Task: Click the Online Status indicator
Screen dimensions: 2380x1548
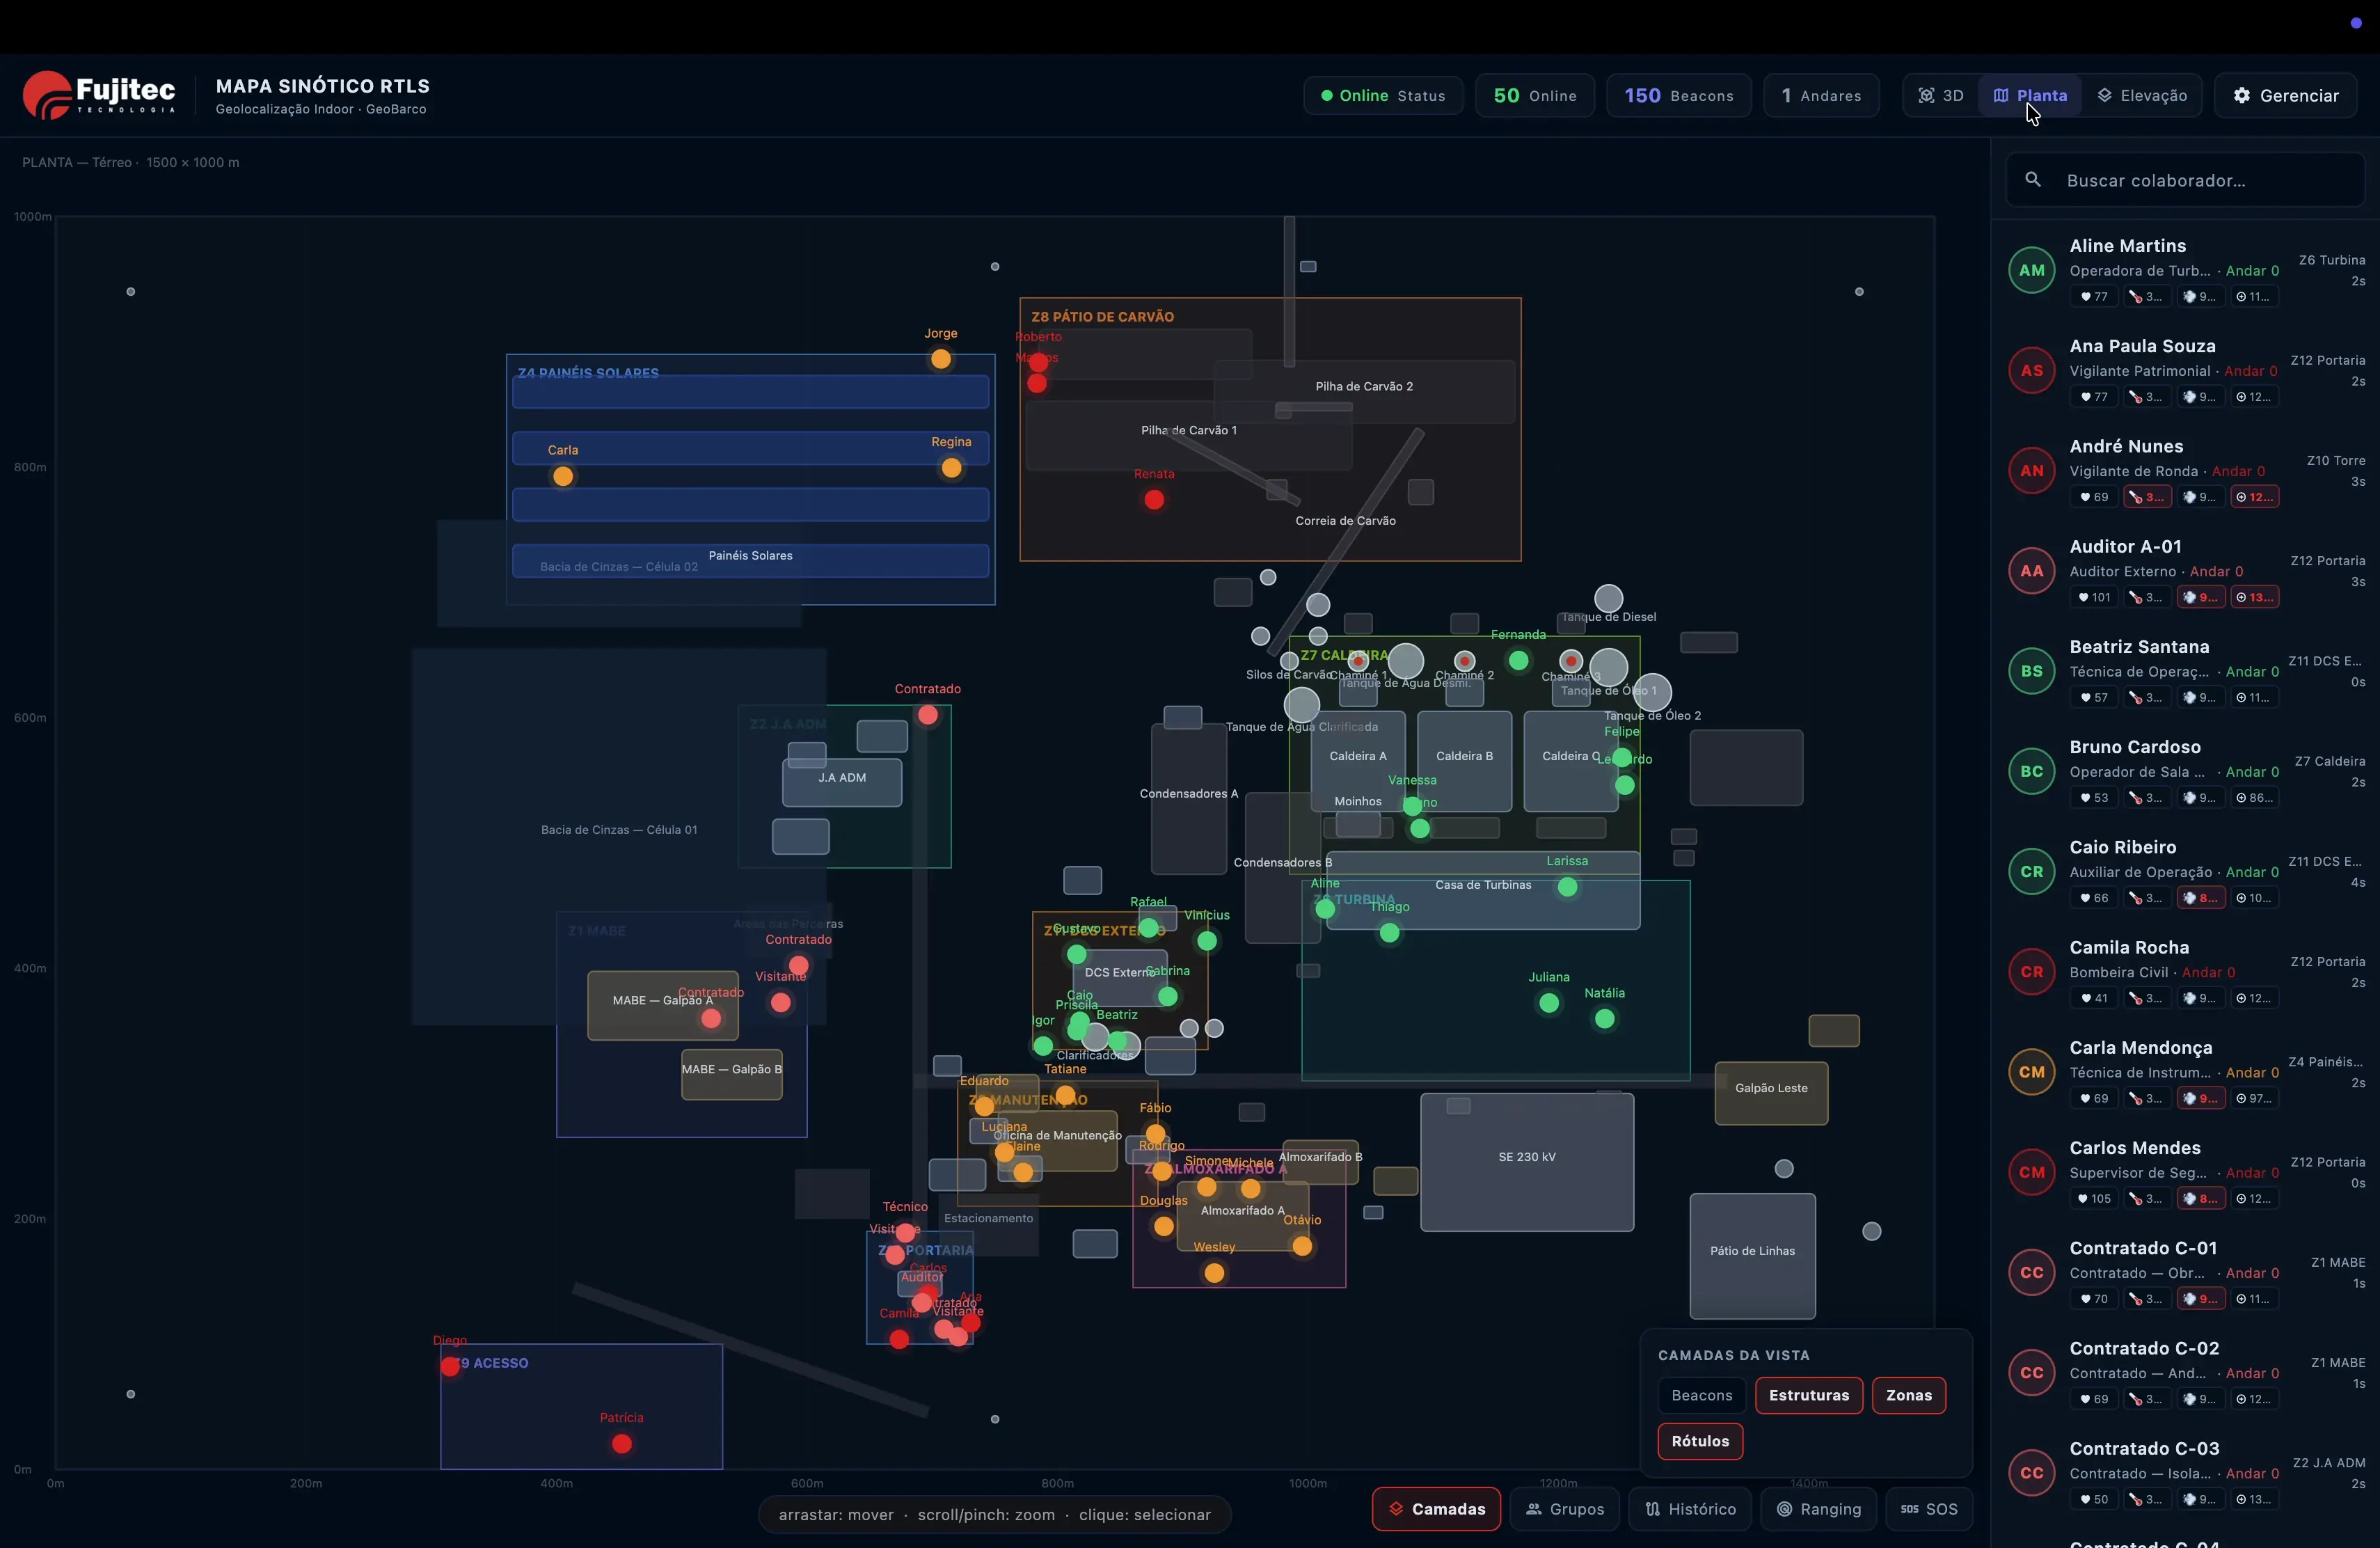Action: [x=1383, y=96]
